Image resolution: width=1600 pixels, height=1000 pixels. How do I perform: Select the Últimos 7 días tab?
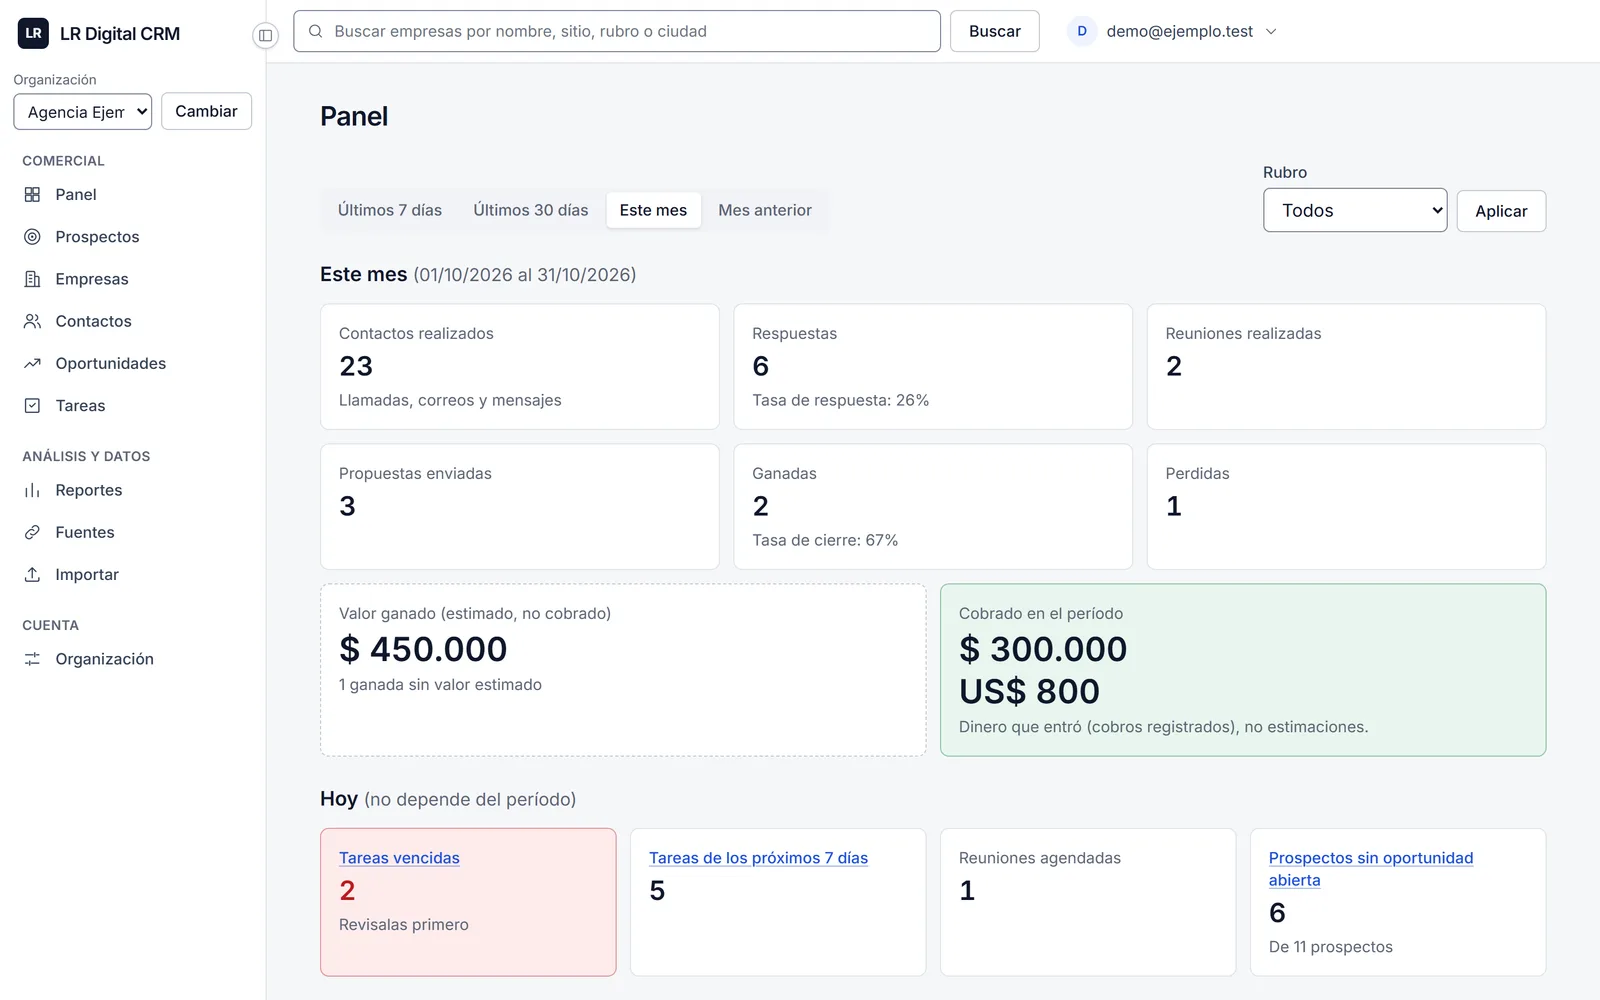[x=390, y=210]
